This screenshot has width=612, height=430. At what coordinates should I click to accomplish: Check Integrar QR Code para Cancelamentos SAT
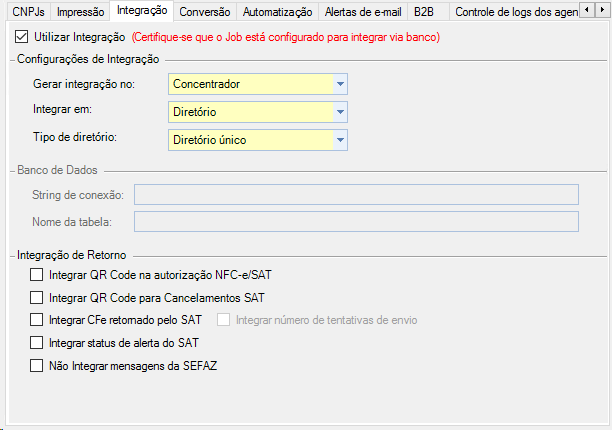pyautogui.click(x=37, y=297)
